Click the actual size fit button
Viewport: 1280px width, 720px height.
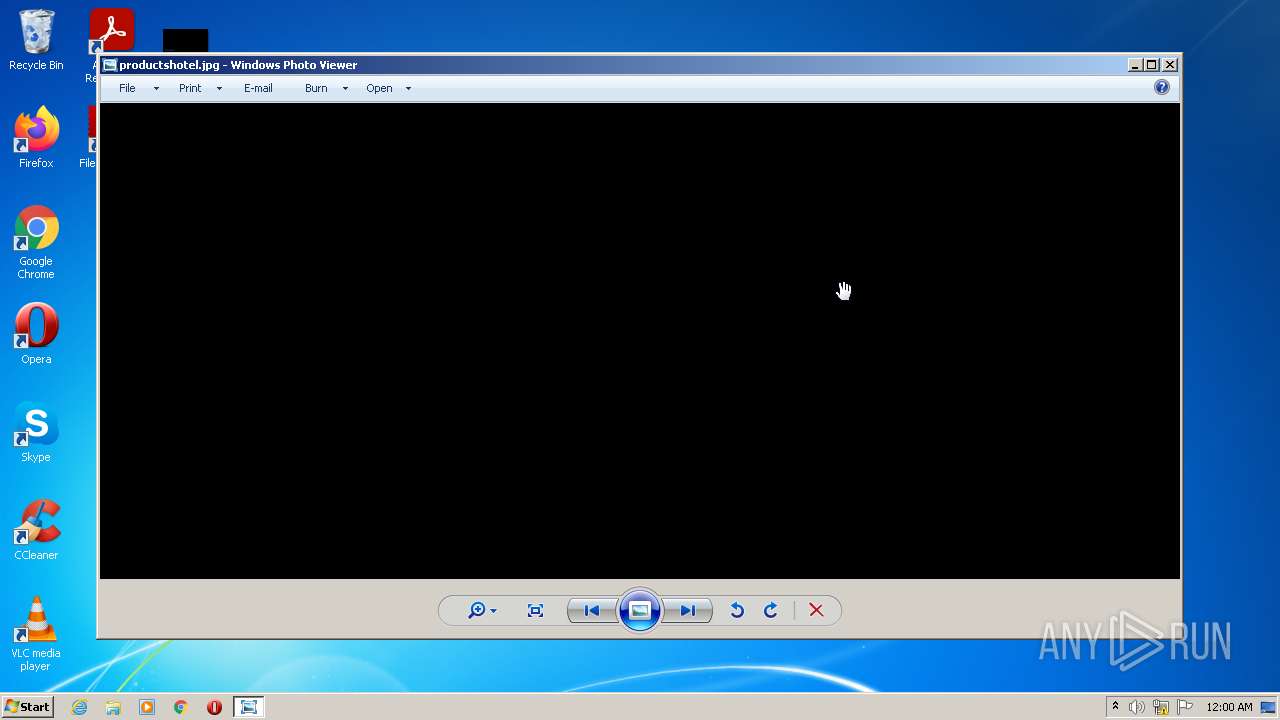click(535, 610)
